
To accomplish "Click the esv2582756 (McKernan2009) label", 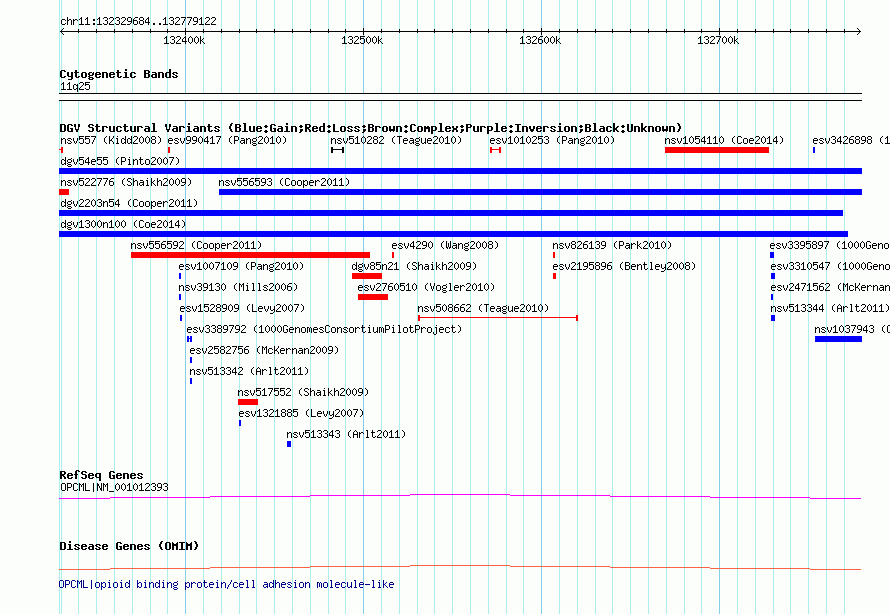I will [264, 350].
